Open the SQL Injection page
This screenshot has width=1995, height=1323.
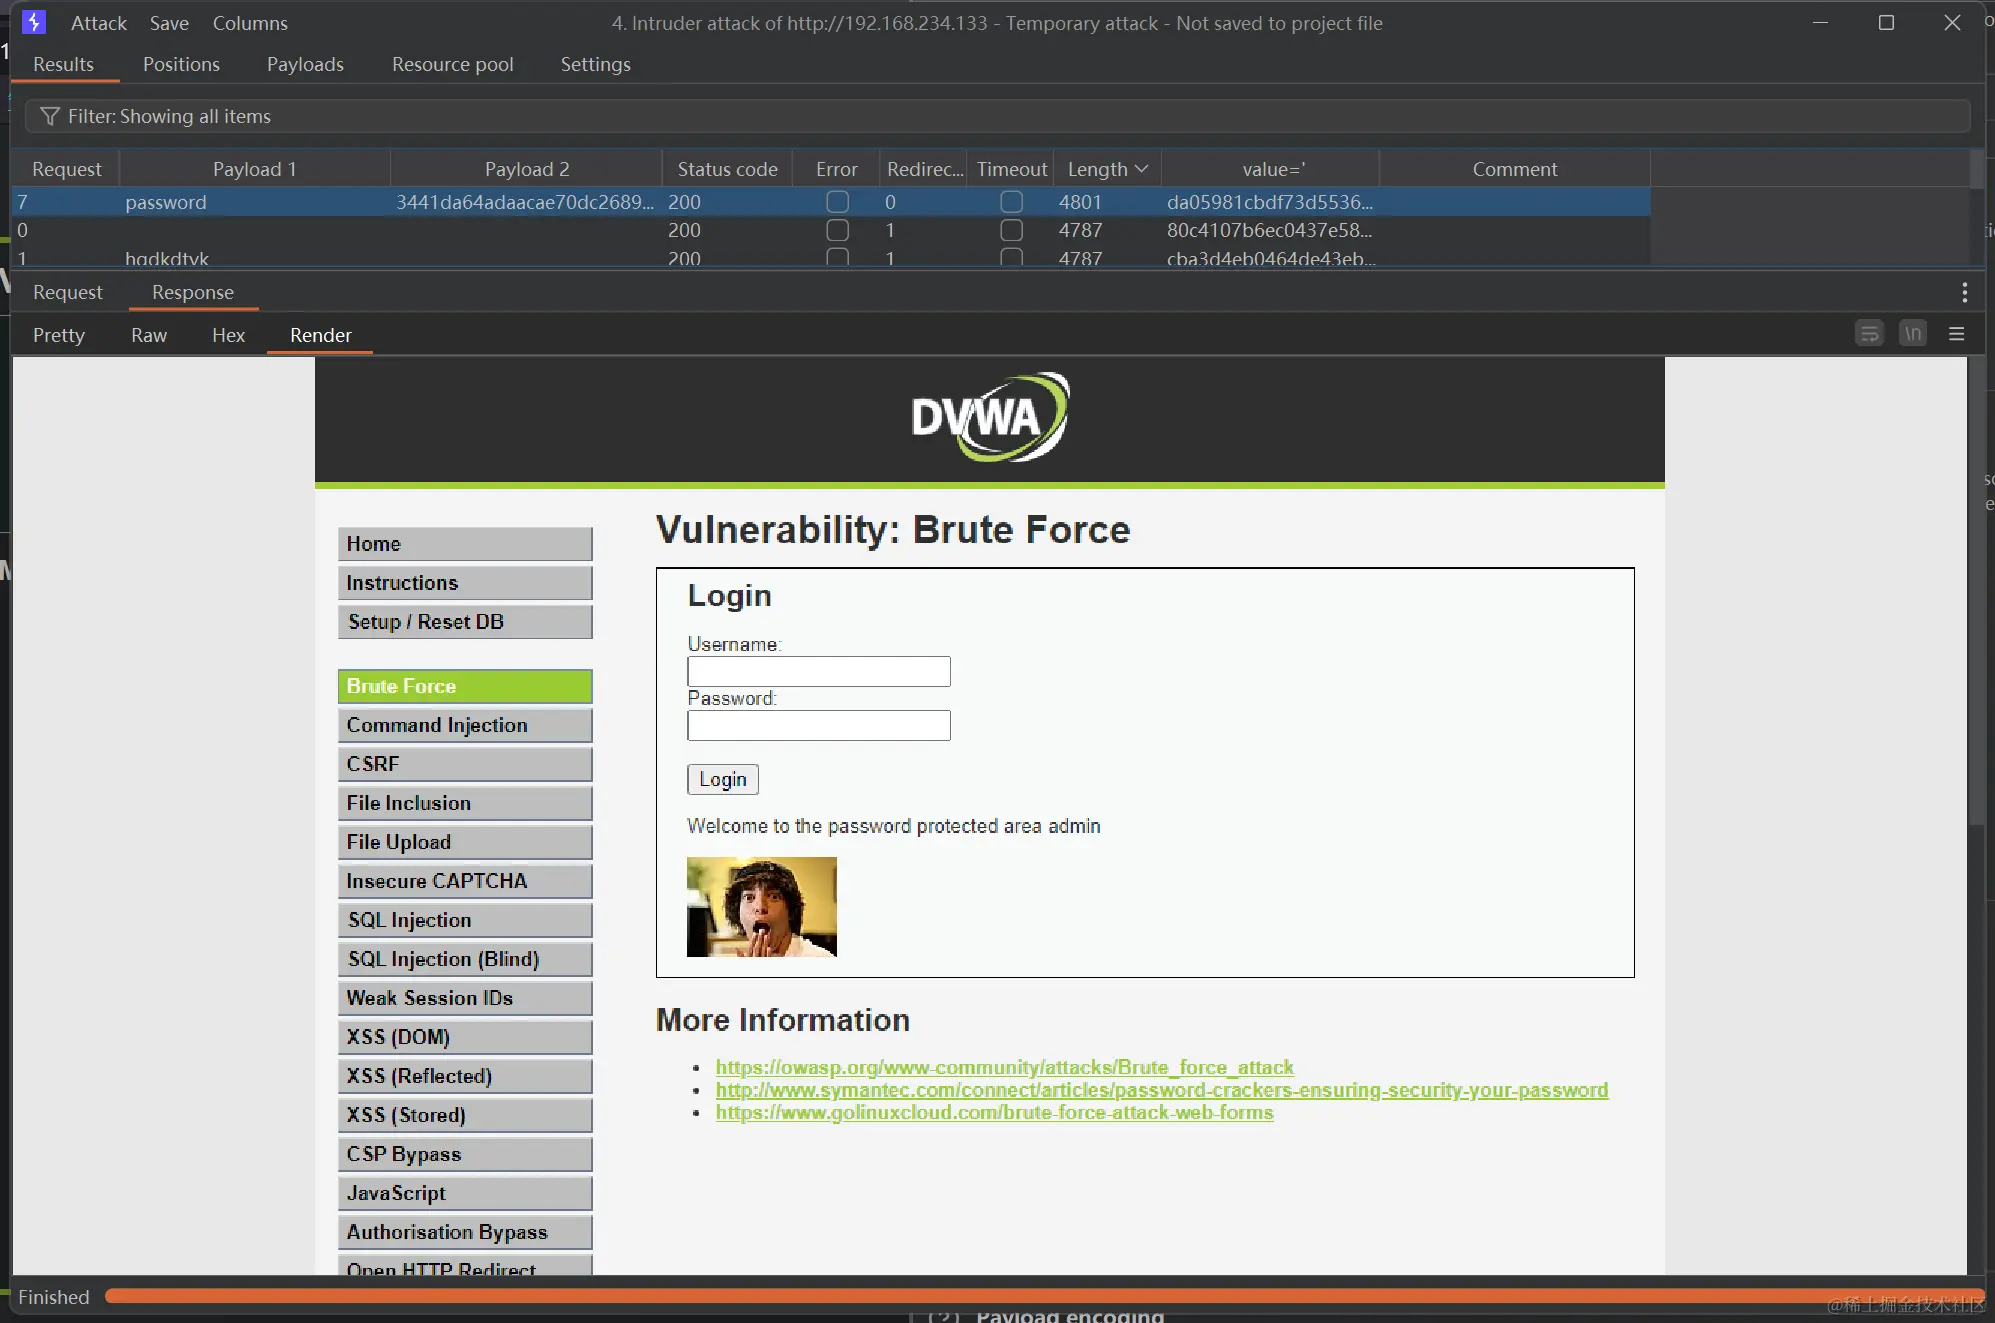tap(465, 920)
